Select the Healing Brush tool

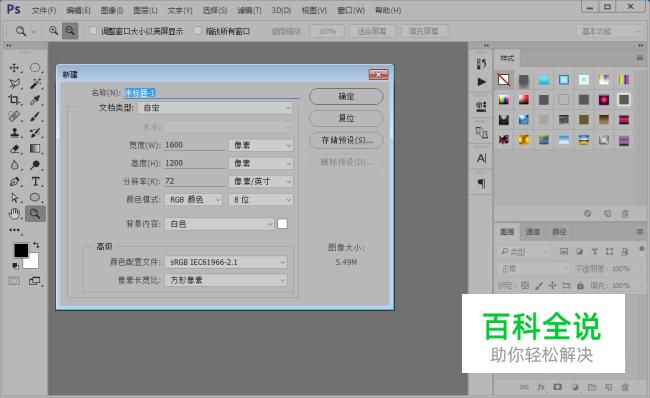point(15,116)
